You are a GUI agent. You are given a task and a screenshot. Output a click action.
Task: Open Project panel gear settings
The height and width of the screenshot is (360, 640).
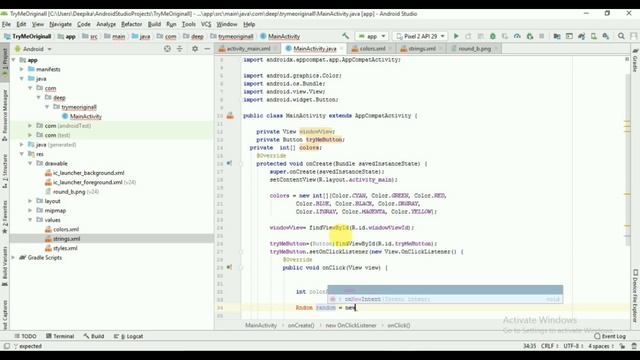click(195, 49)
